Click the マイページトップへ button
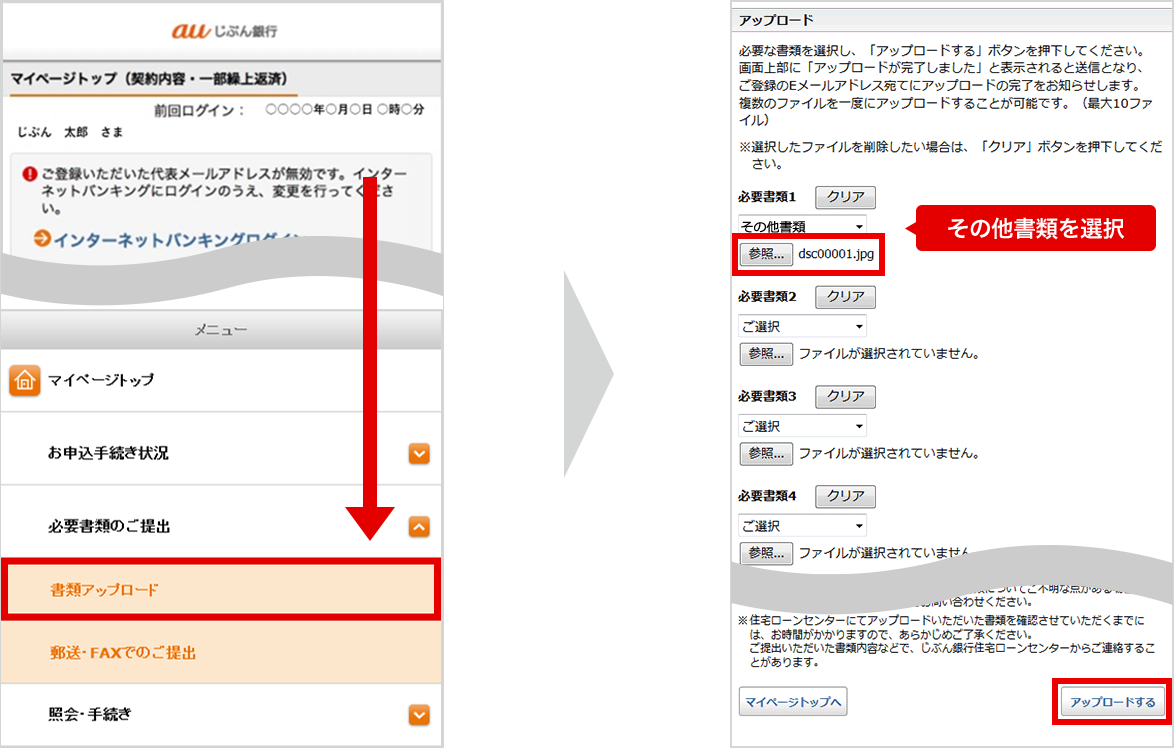The width and height of the screenshot is (1174, 748). [793, 702]
